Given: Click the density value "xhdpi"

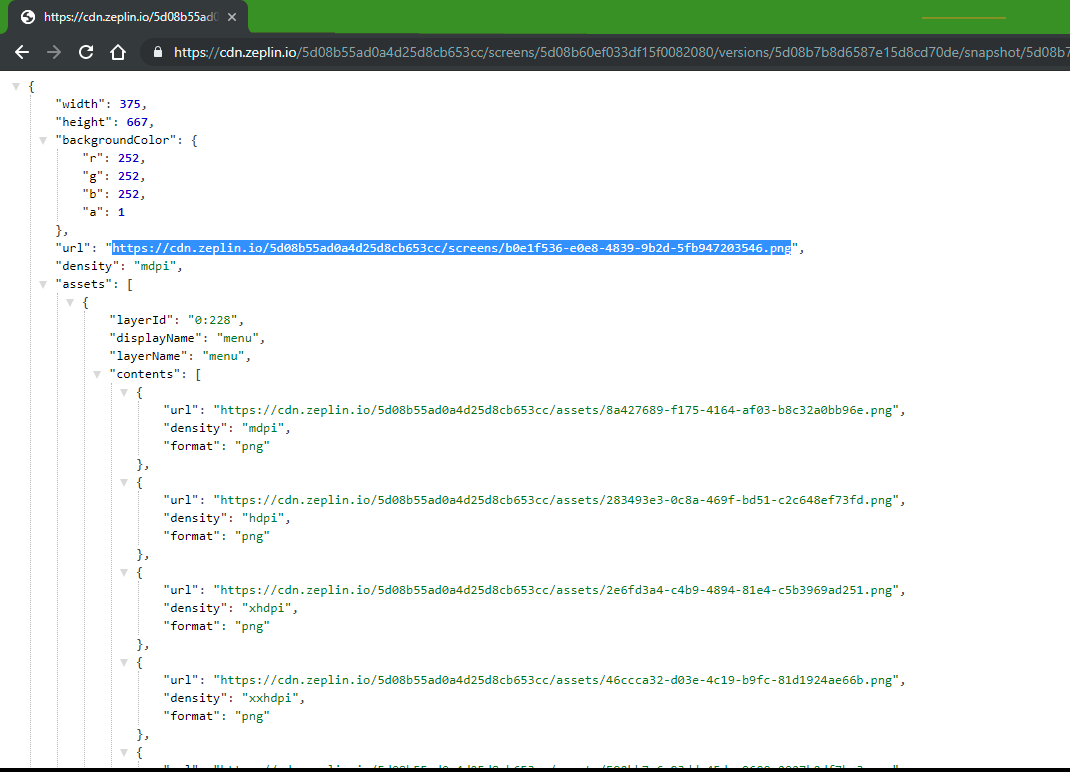Looking at the screenshot, I should coord(267,608).
